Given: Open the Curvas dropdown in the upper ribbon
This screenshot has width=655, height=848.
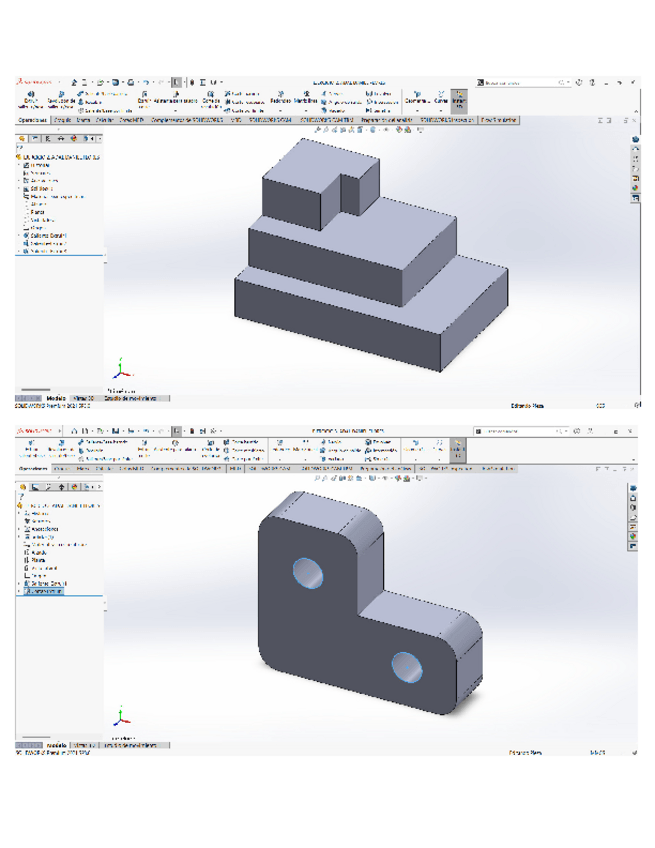Looking at the screenshot, I should [x=441, y=100].
